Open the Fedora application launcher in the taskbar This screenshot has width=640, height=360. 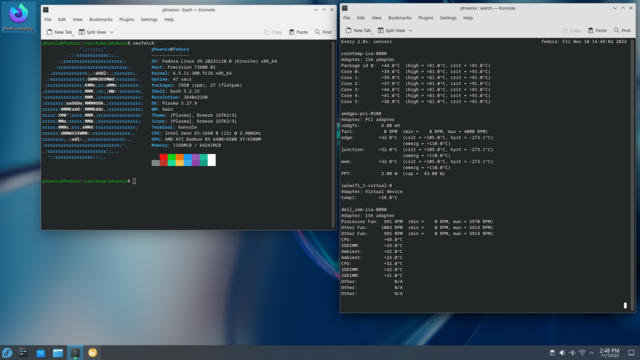[x=7, y=353]
